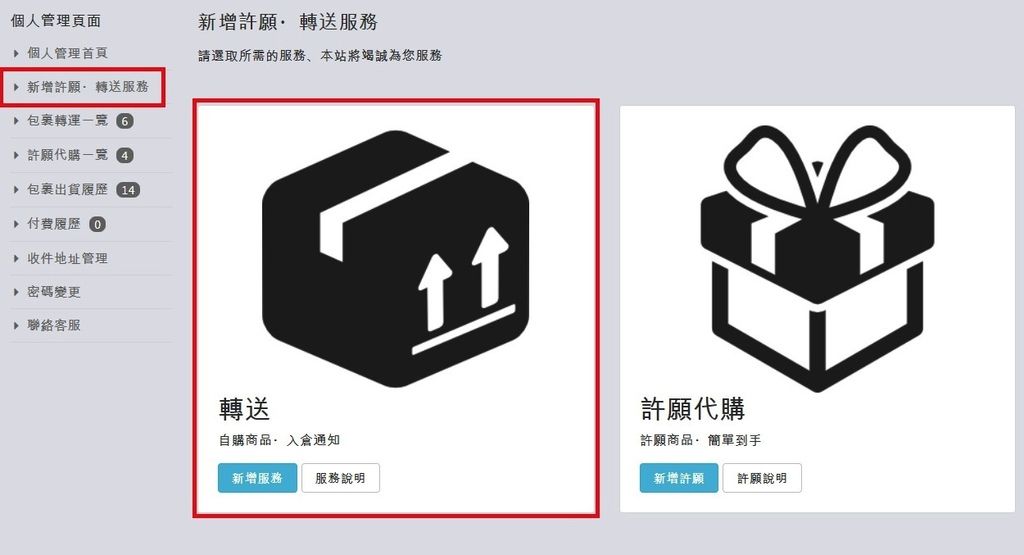Click the arrow before 收件地址管理
This screenshot has width=1024, height=555.
16,259
